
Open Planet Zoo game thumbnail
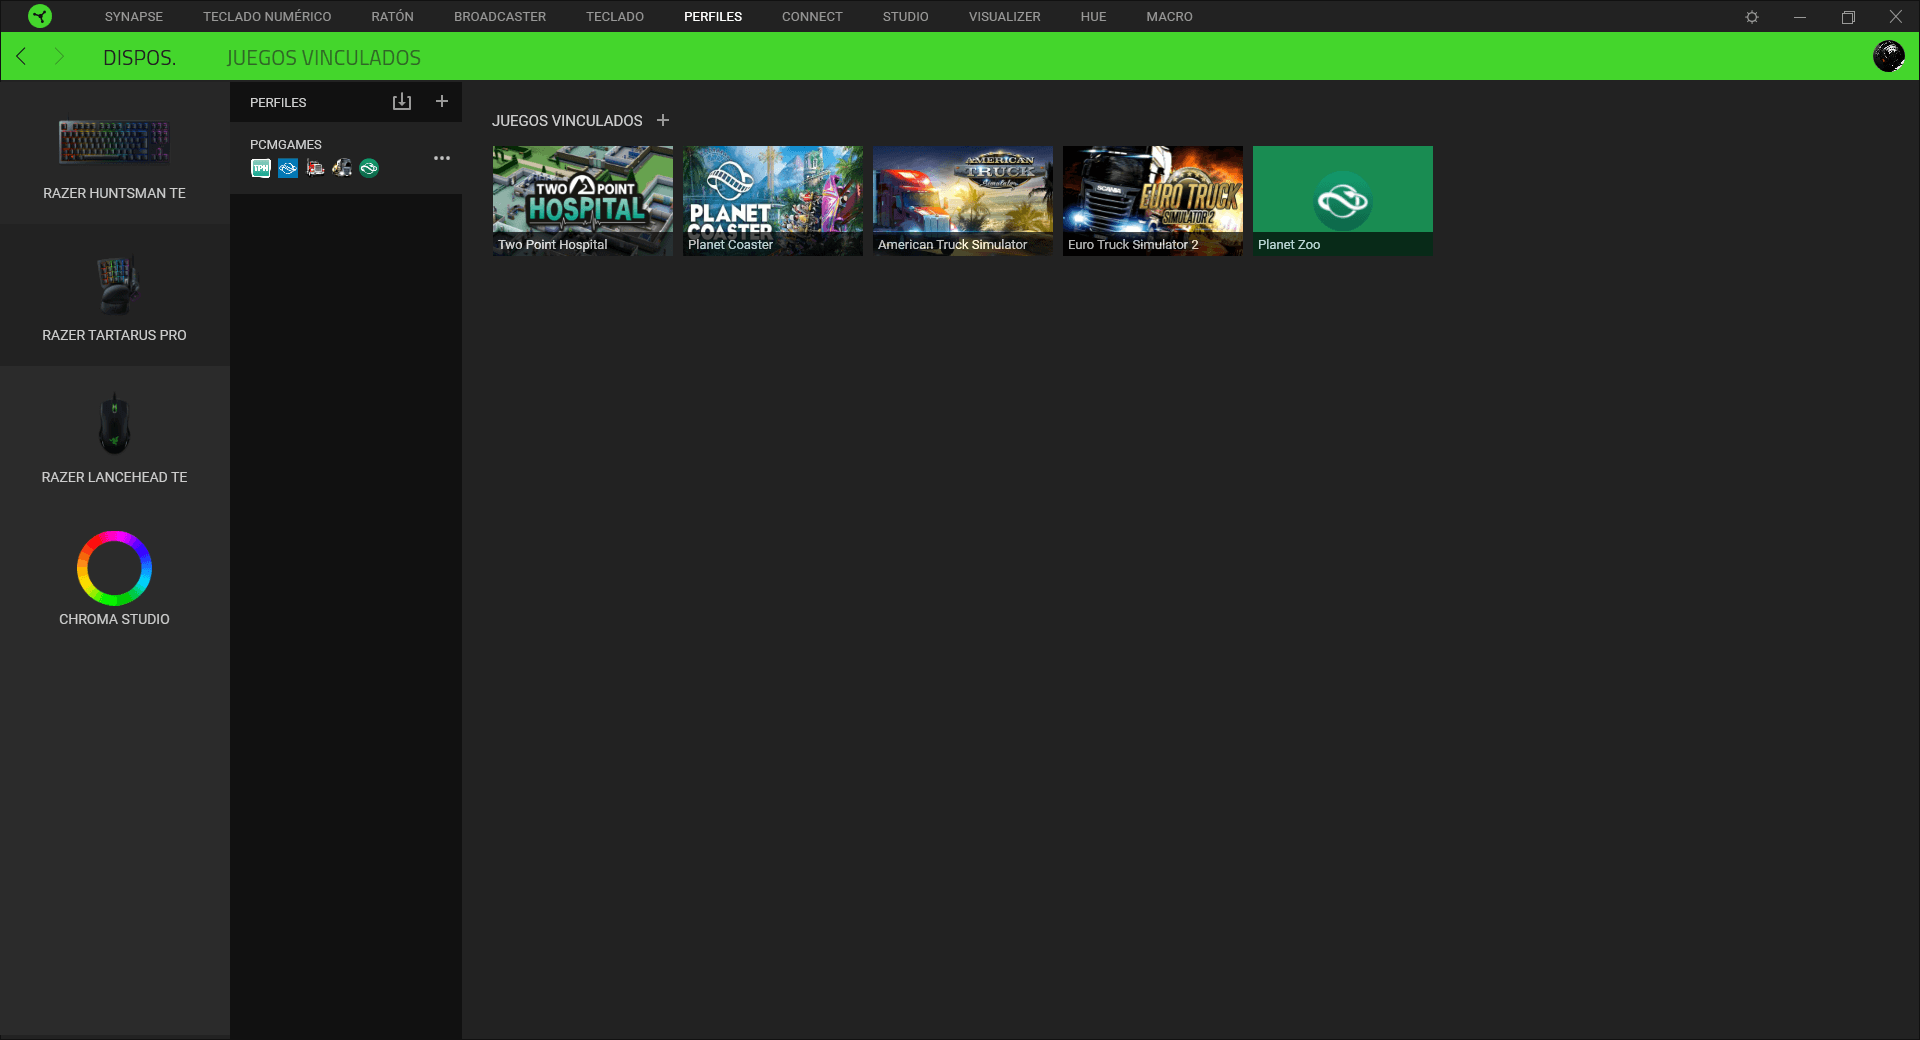(1343, 201)
